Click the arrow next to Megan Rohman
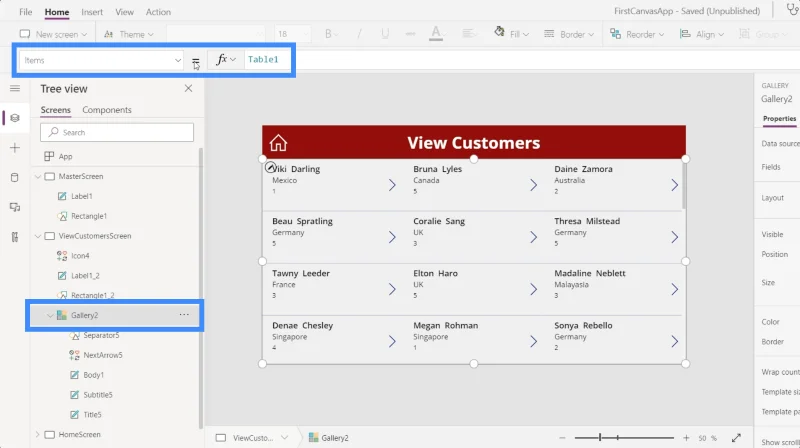 point(533,341)
